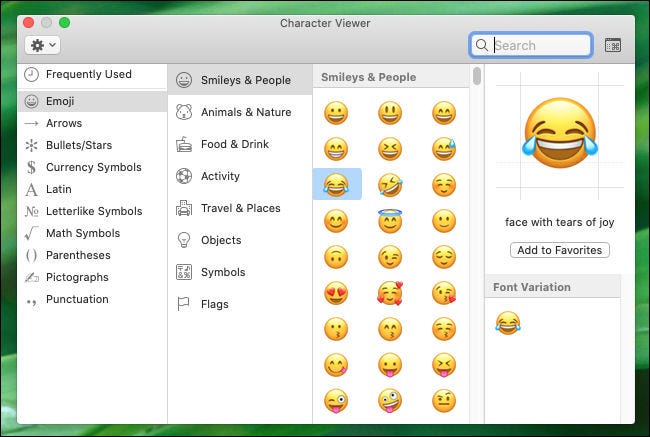Select the Activity subcategory
The image size is (650, 437).
240,176
